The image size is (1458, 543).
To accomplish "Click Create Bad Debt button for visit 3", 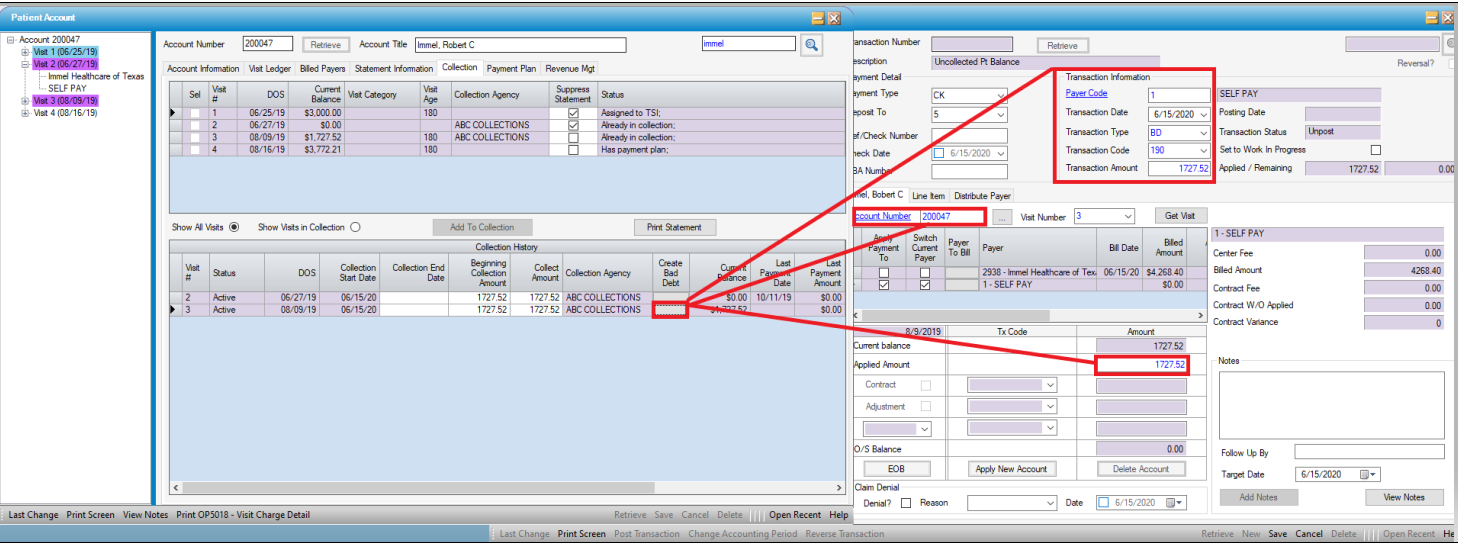I will click(670, 310).
